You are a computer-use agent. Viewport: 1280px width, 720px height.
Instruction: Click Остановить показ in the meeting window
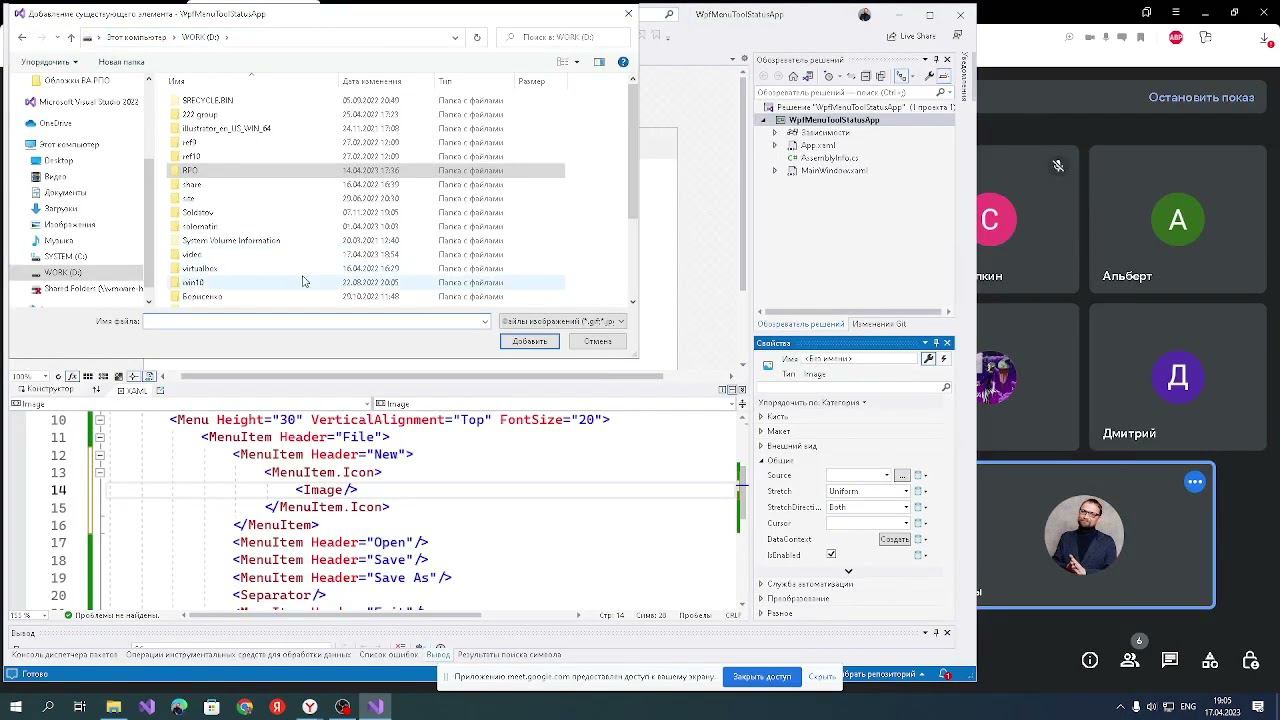click(1201, 97)
